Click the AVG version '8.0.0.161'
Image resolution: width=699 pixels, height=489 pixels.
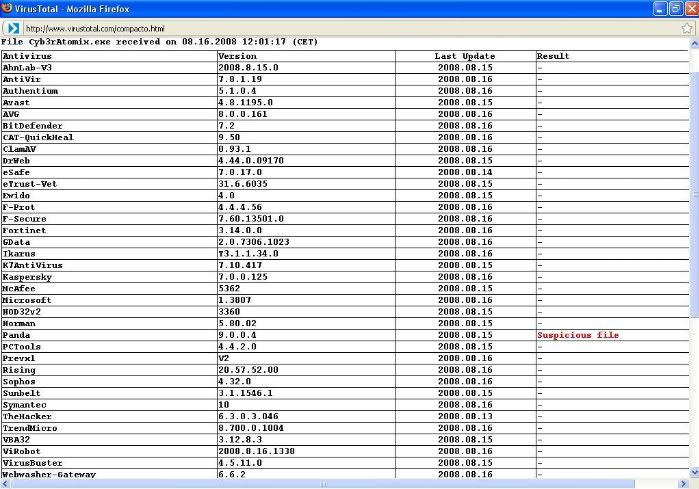tap(243, 114)
